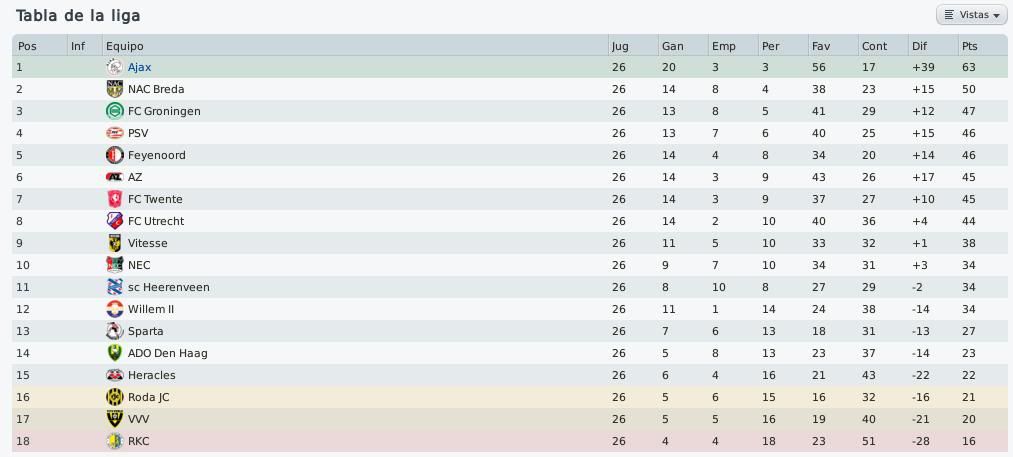Click the list icon in the Vistas button
This screenshot has width=1013, height=457.
pos(948,15)
